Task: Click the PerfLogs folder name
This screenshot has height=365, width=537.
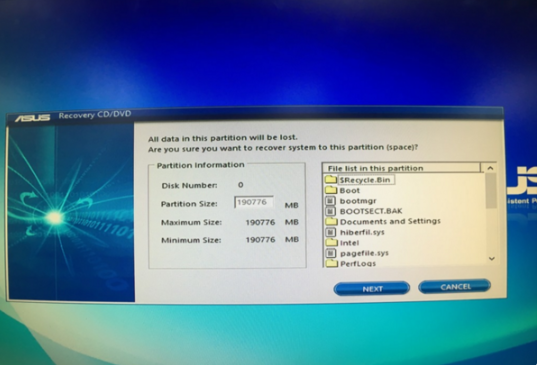Action: [358, 263]
